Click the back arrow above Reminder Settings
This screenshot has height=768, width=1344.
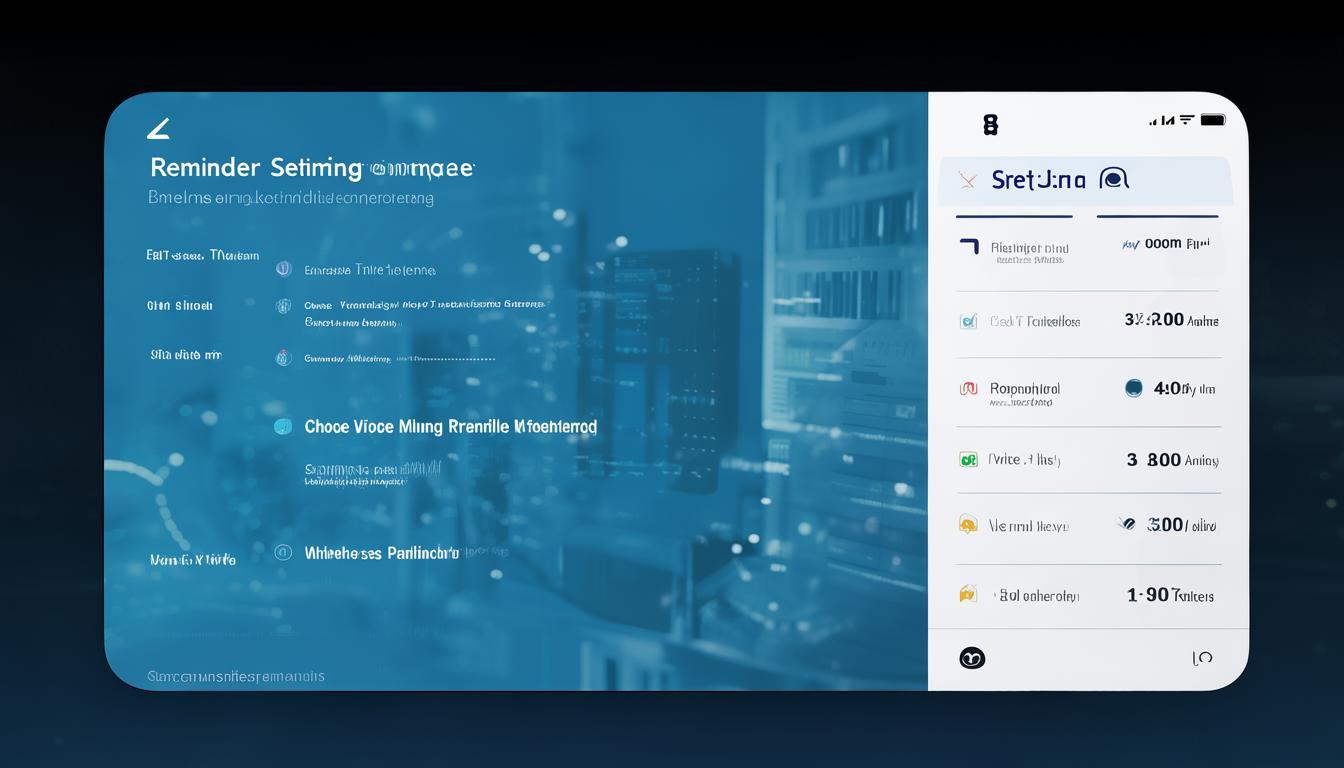tap(158, 128)
